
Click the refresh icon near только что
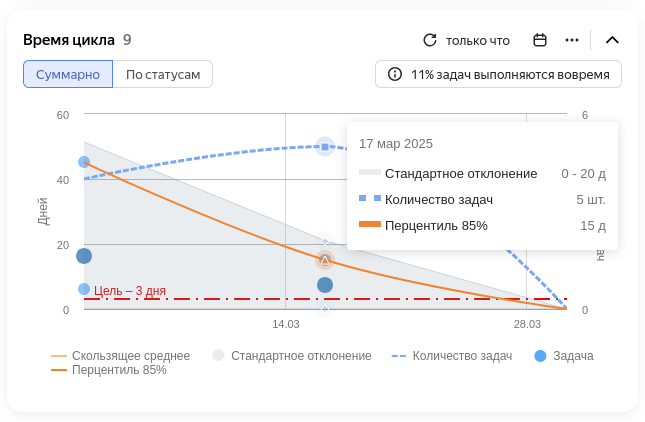430,40
